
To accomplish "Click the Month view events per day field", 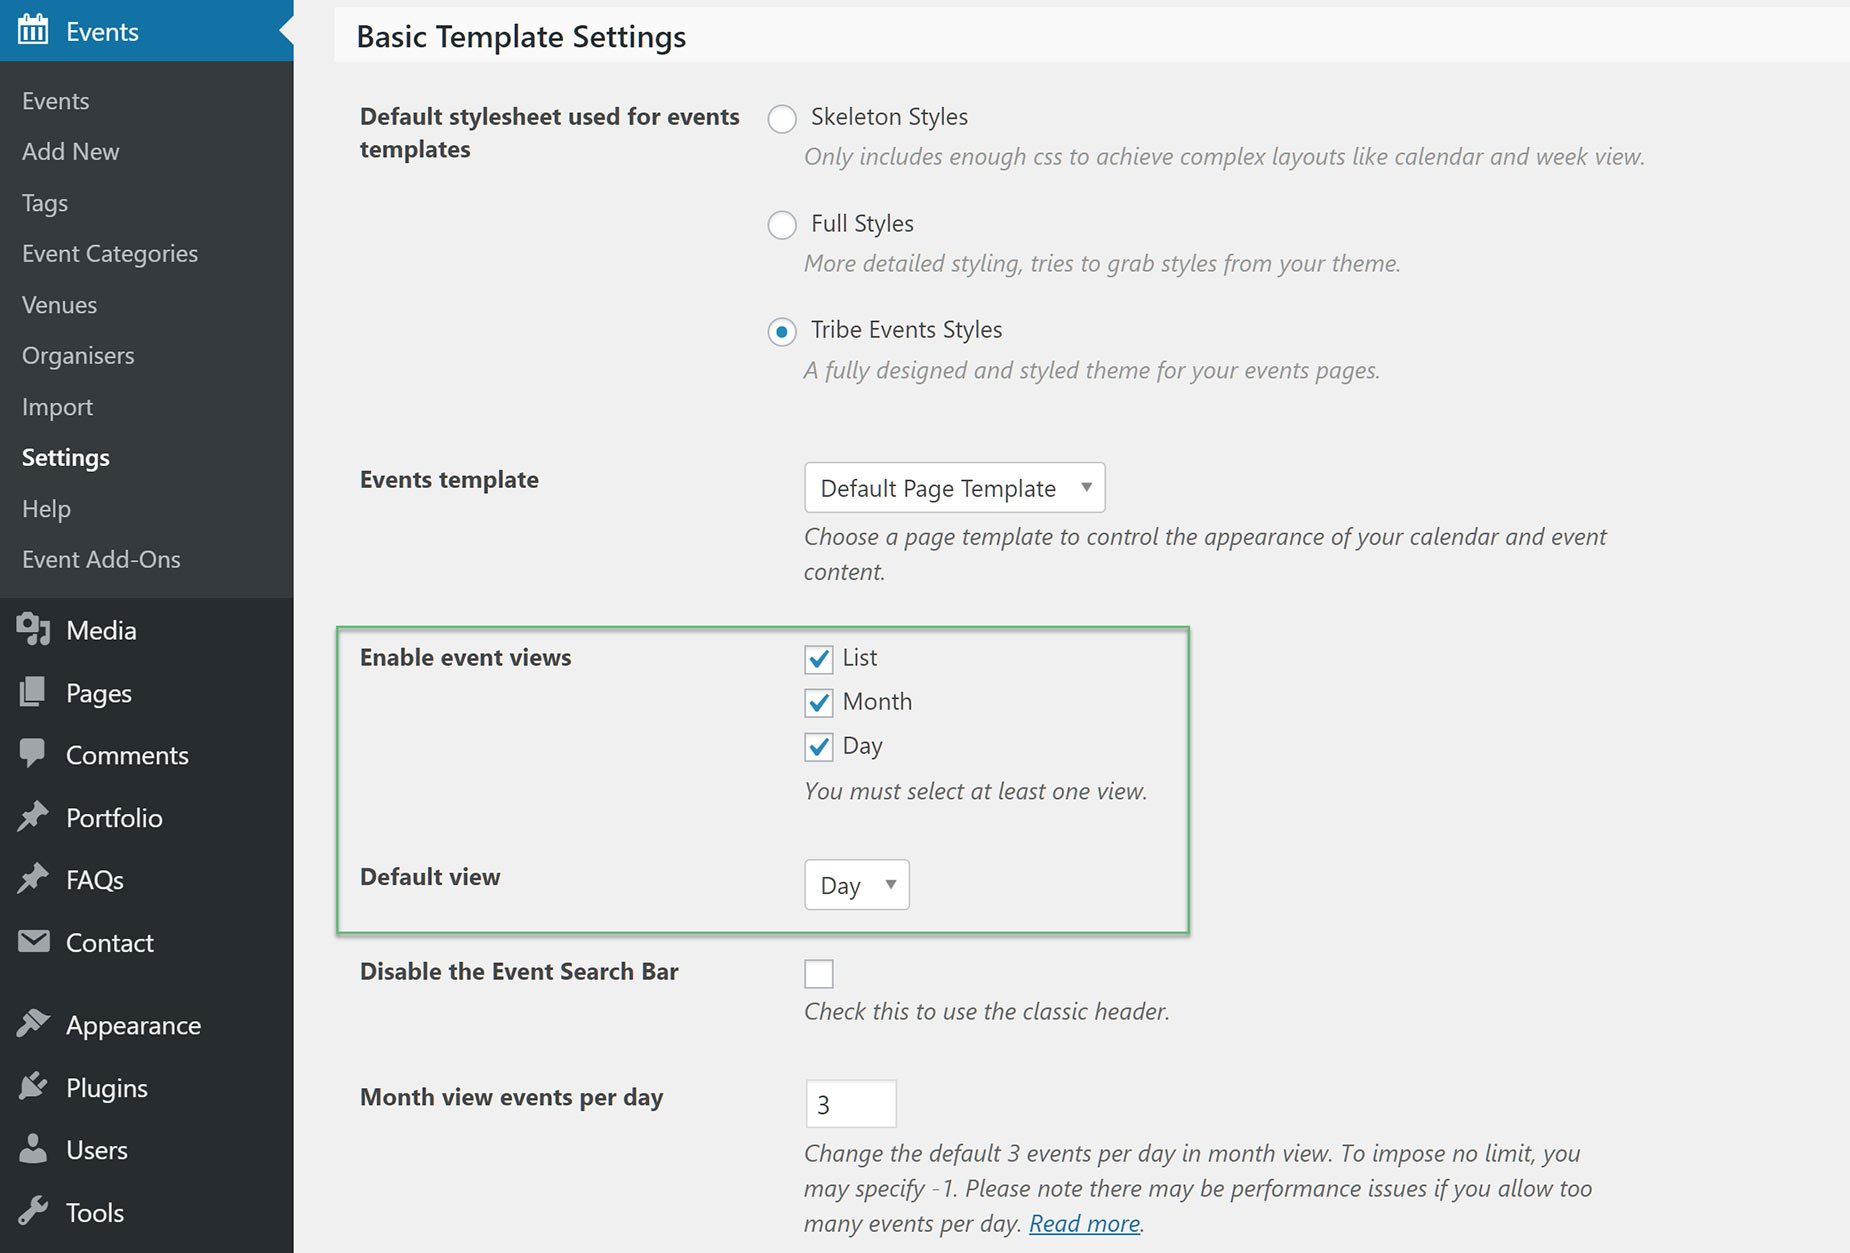I will (x=851, y=1104).
